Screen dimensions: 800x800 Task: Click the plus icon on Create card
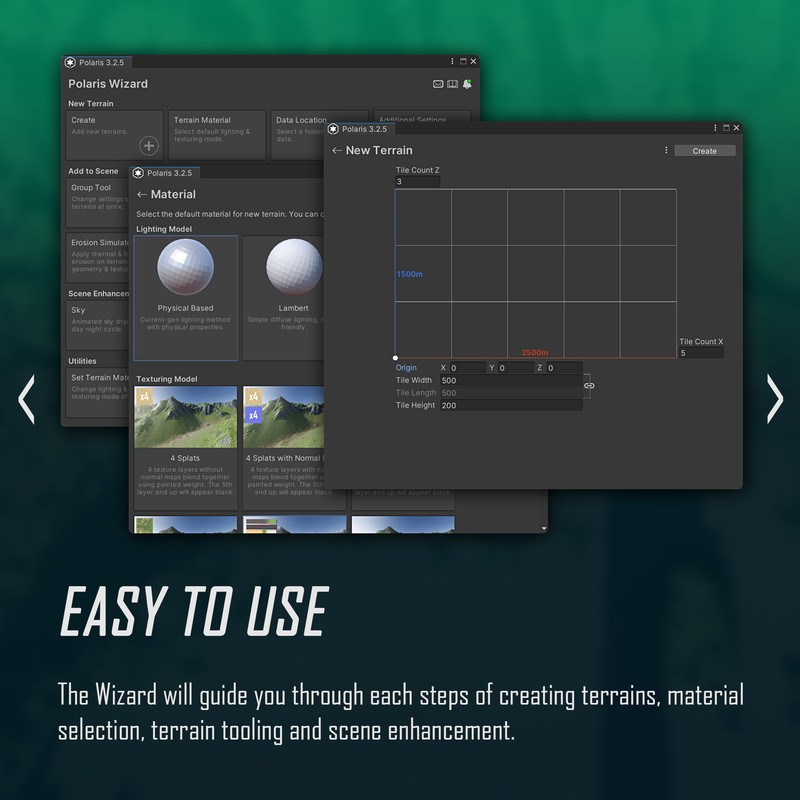coord(148,146)
